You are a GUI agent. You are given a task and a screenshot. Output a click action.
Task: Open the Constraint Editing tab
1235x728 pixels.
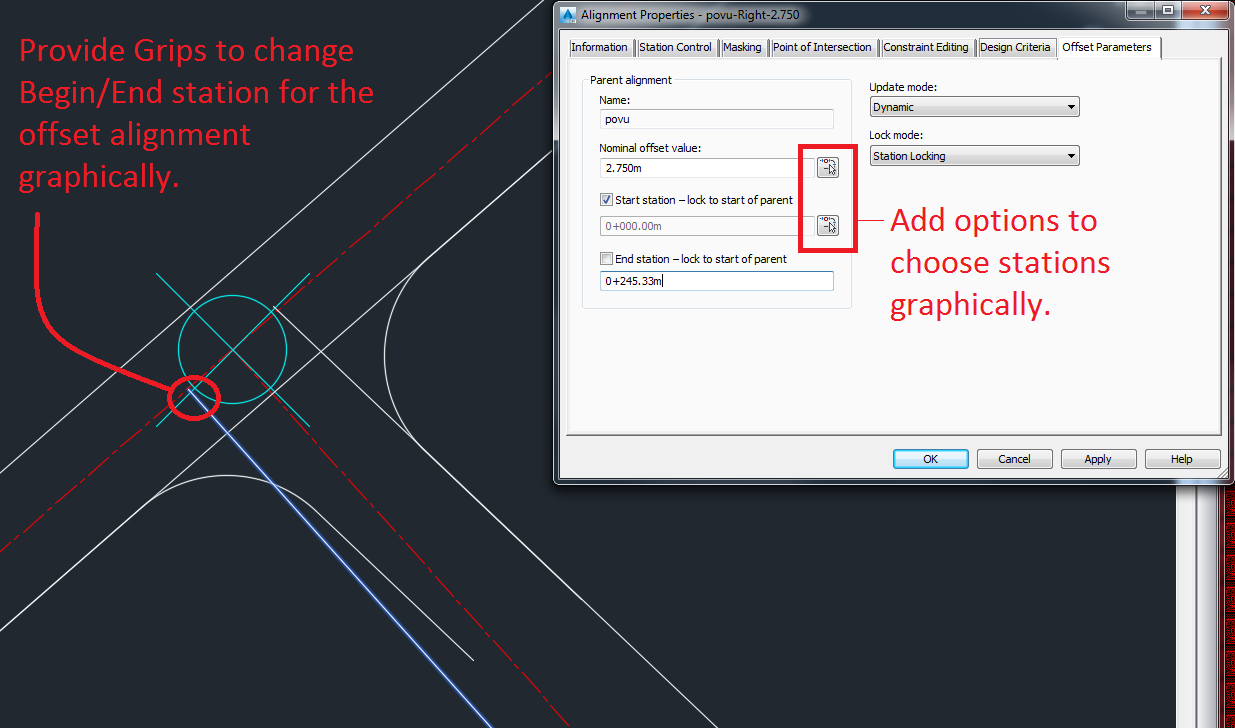[x=925, y=47]
